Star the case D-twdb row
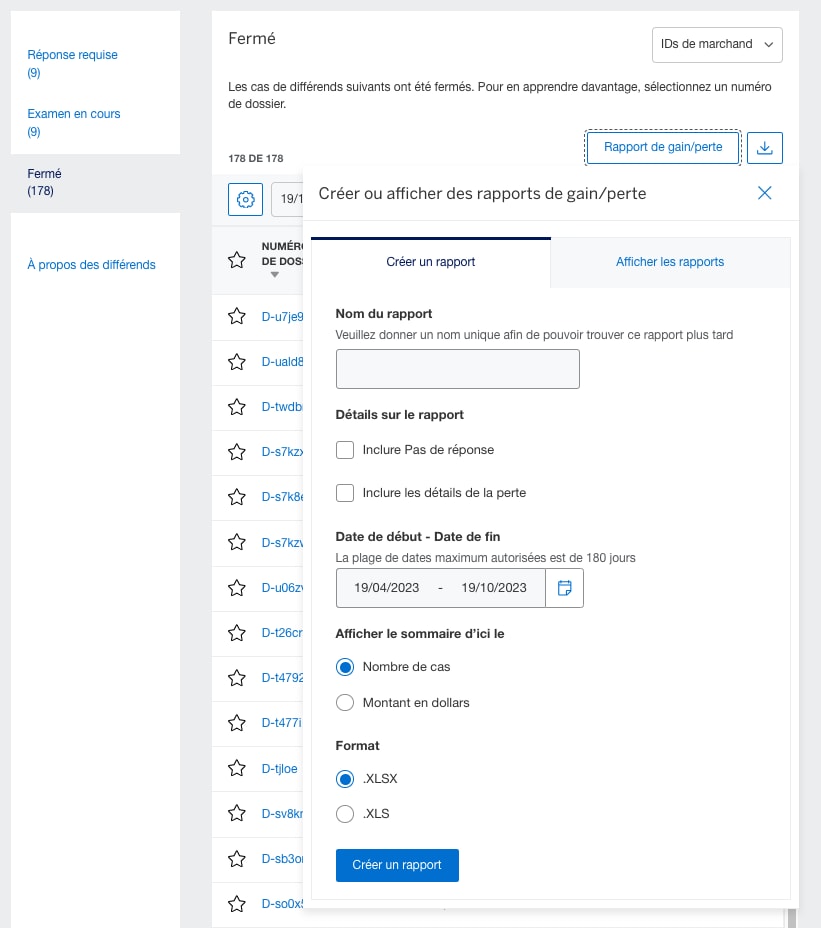 pyautogui.click(x=237, y=407)
